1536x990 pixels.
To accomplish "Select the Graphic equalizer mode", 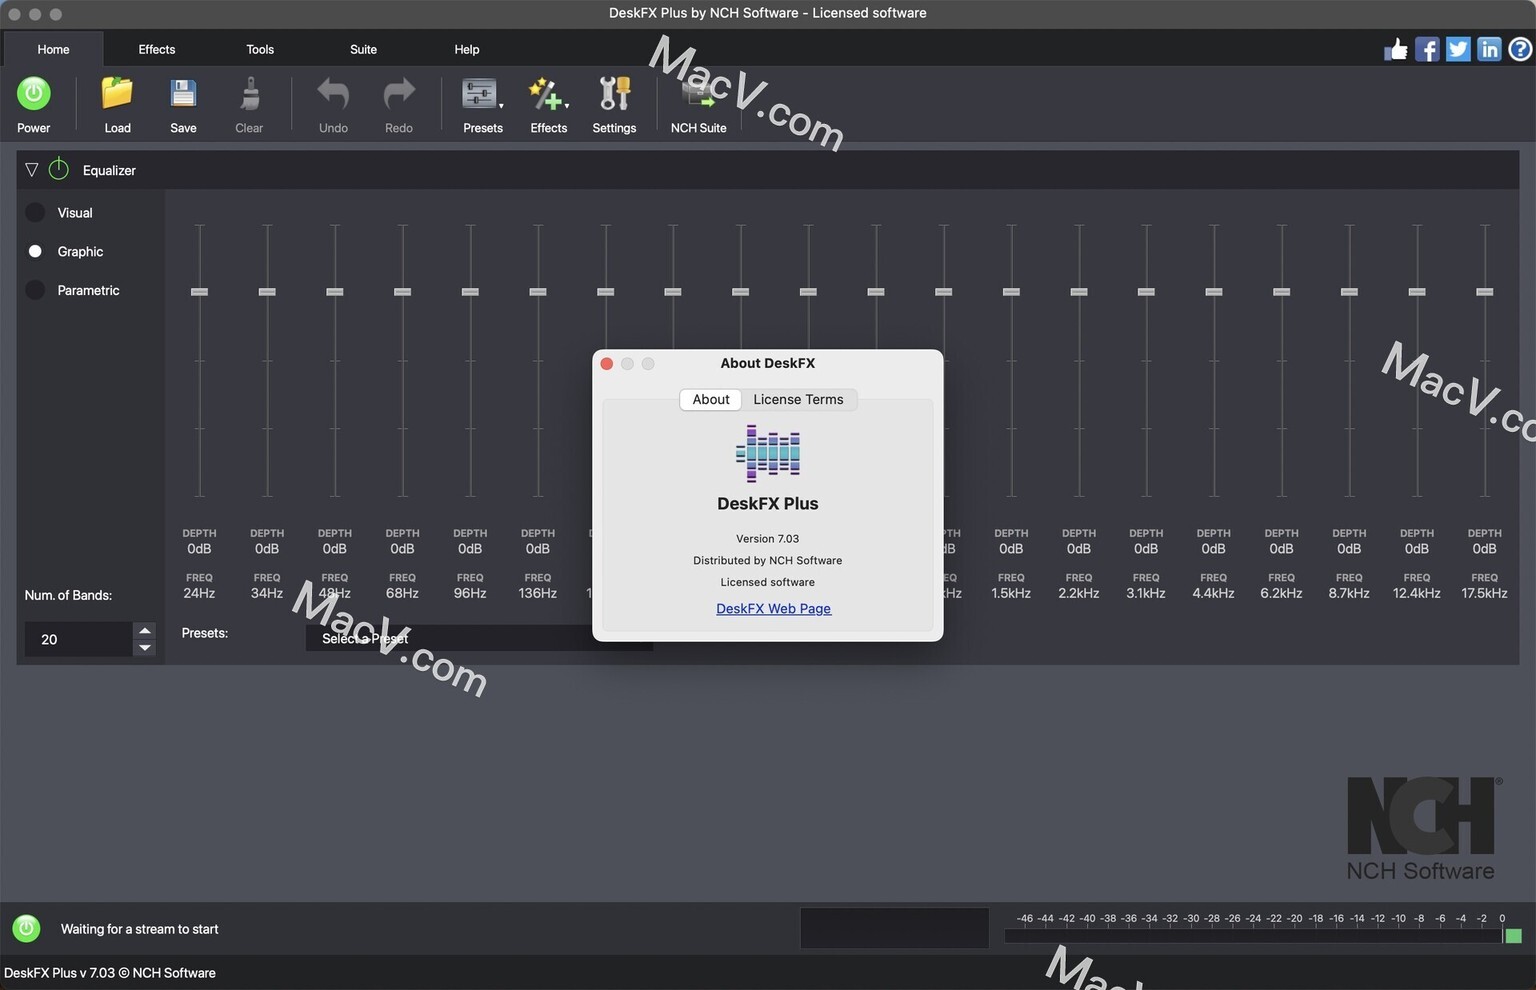I will pyautogui.click(x=35, y=251).
